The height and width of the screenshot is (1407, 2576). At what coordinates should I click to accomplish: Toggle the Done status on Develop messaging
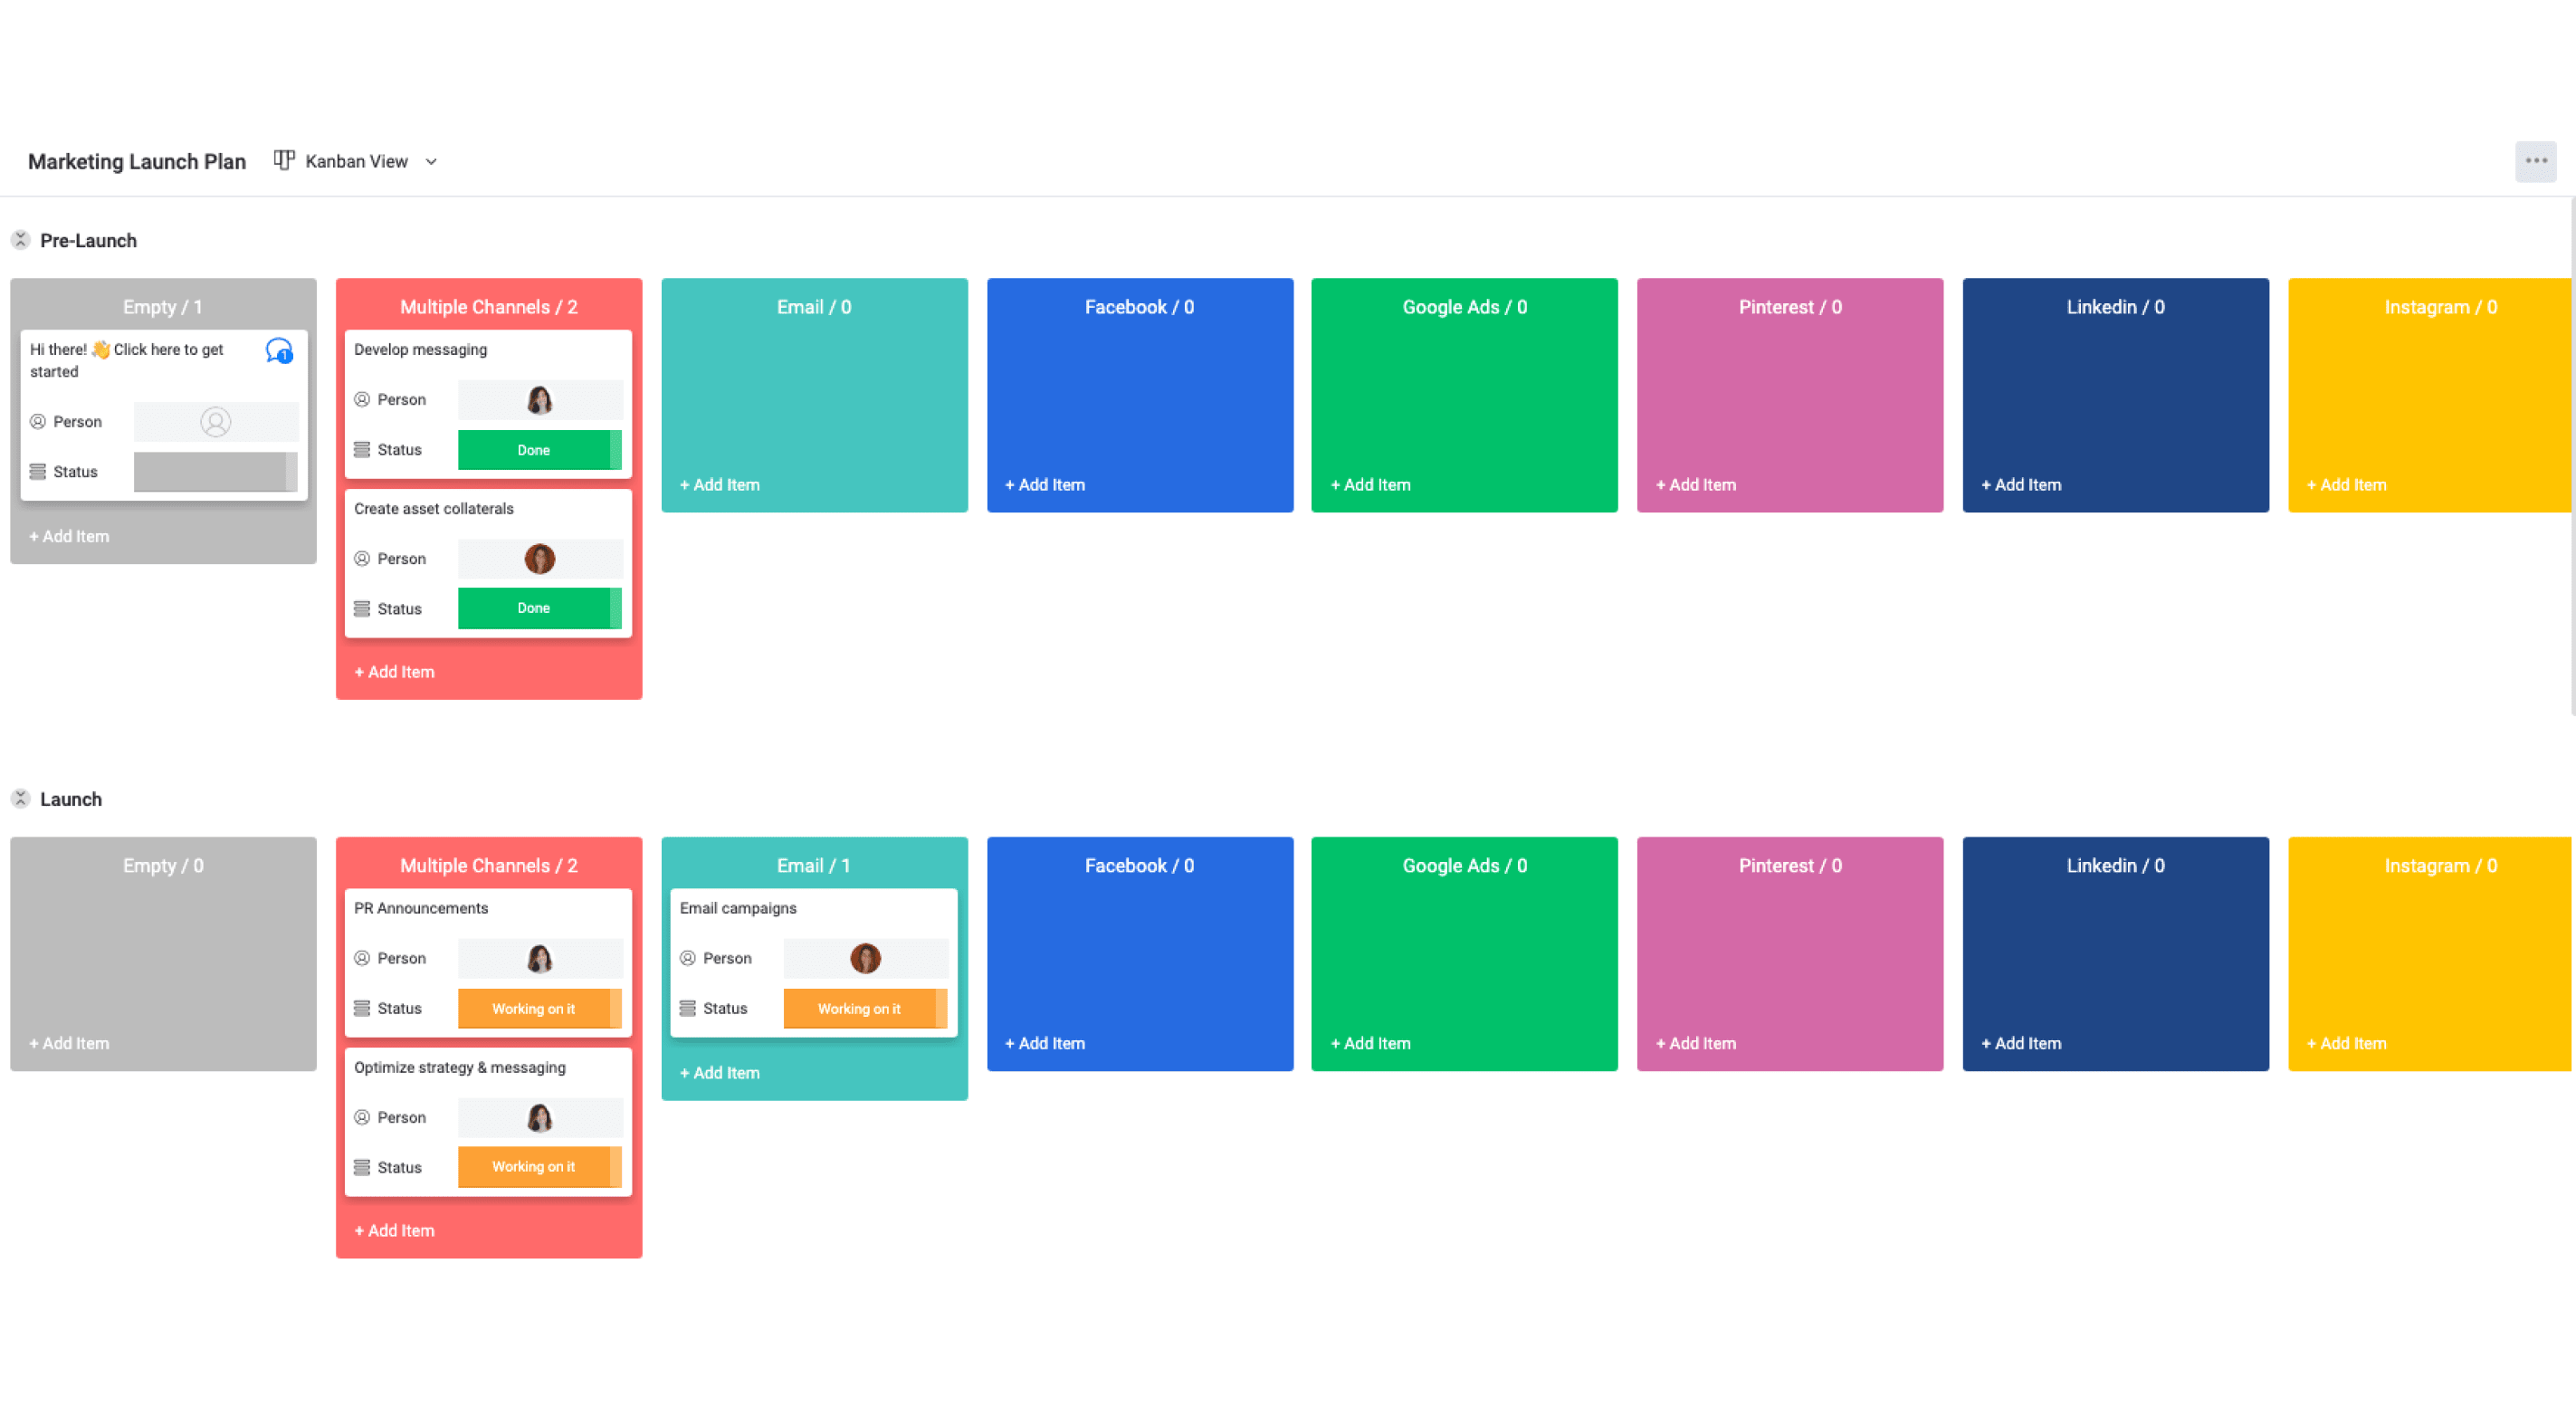point(535,449)
